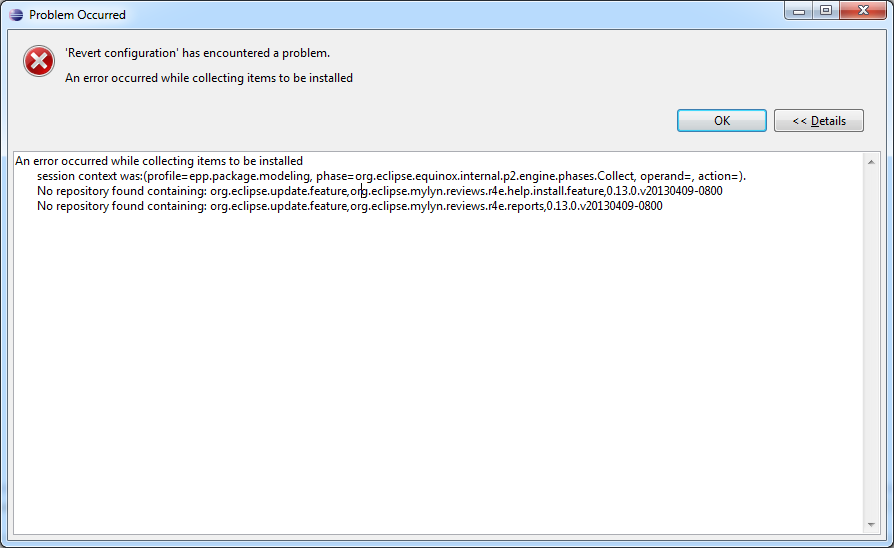Click the 'Revert configuration' has encountered a problem message
The image size is (894, 548).
click(197, 53)
